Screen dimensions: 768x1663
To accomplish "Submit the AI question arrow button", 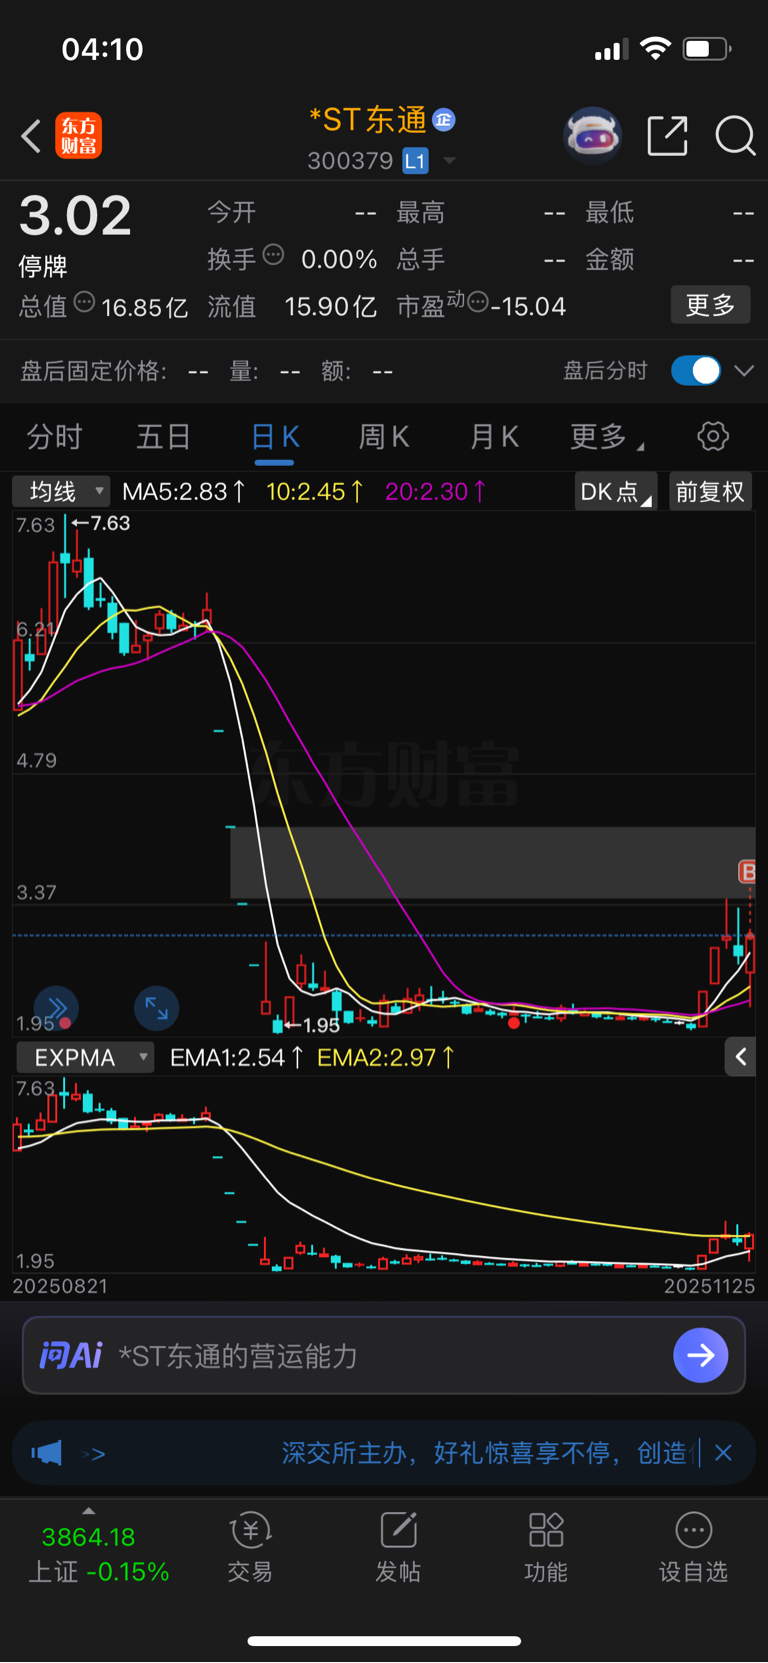I will [701, 1355].
